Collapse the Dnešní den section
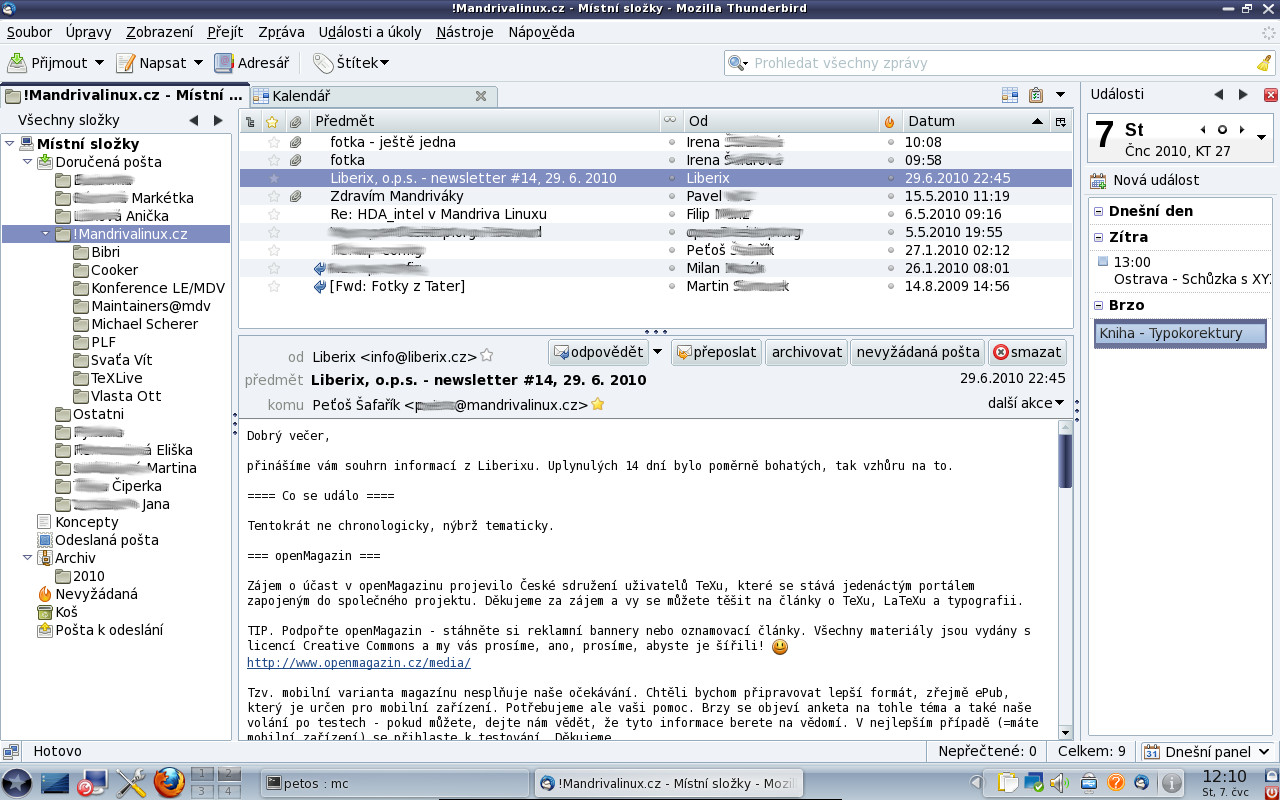Screen dimensions: 1280x800 pos(1098,211)
